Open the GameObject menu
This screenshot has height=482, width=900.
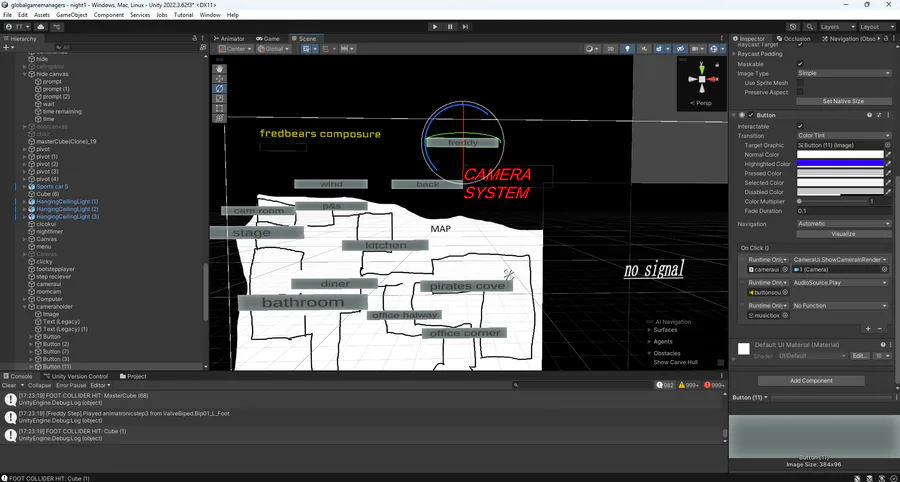pos(71,15)
